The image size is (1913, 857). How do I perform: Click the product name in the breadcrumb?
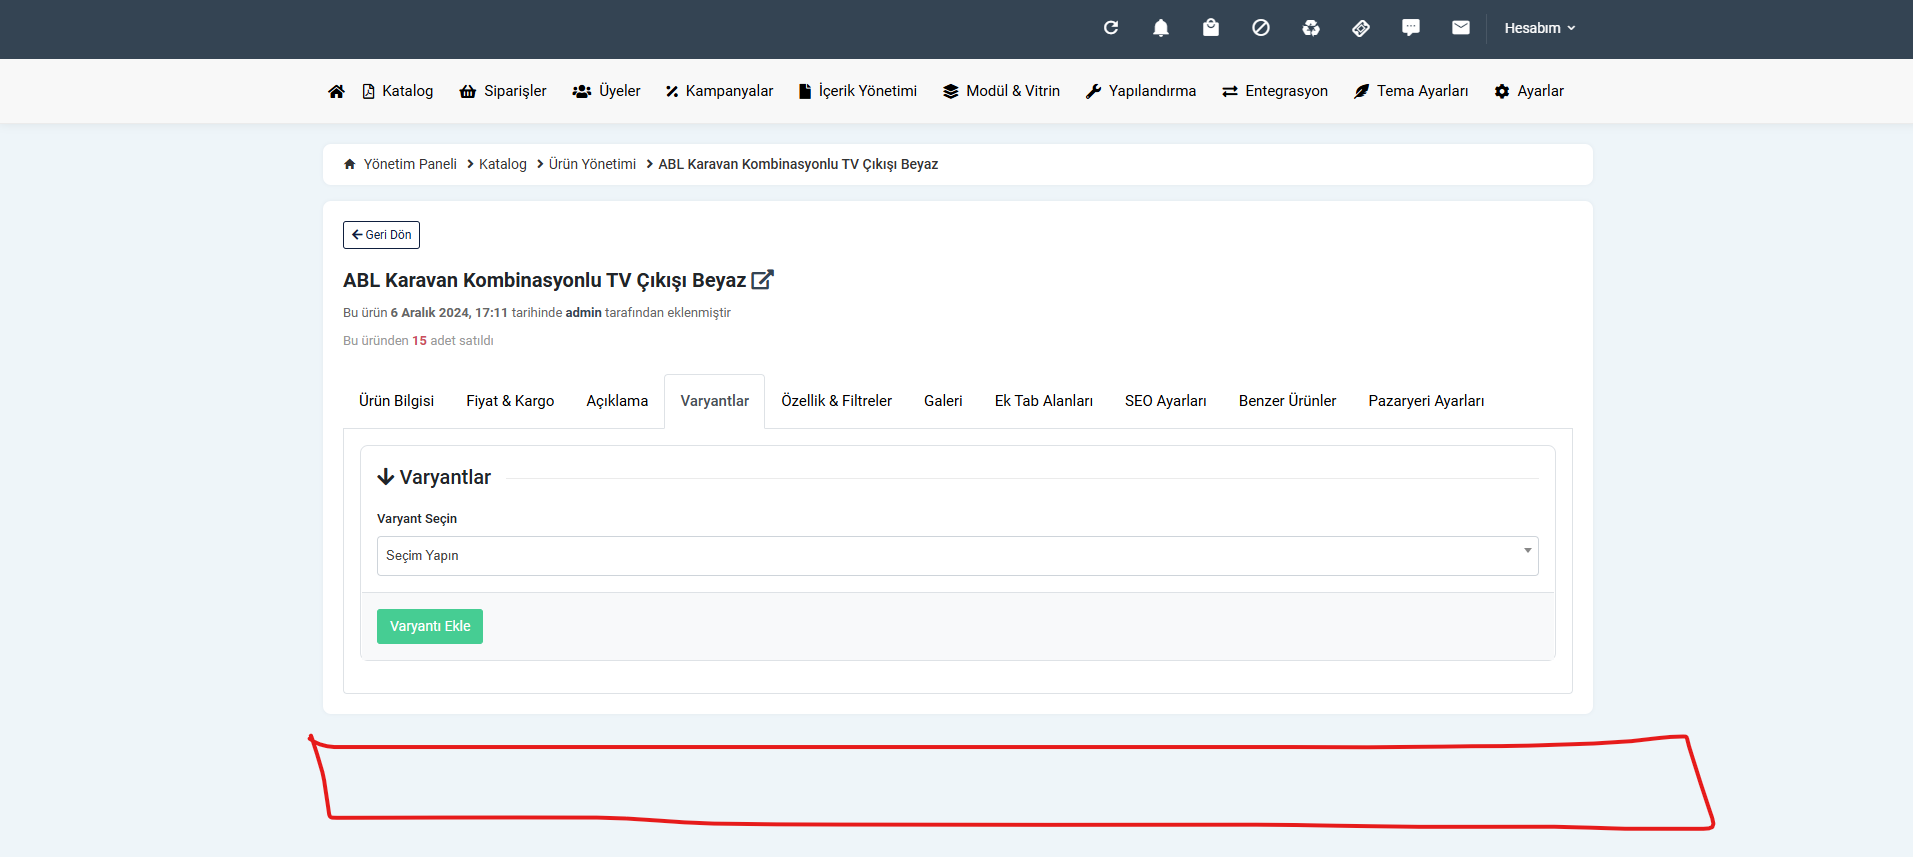coord(798,164)
